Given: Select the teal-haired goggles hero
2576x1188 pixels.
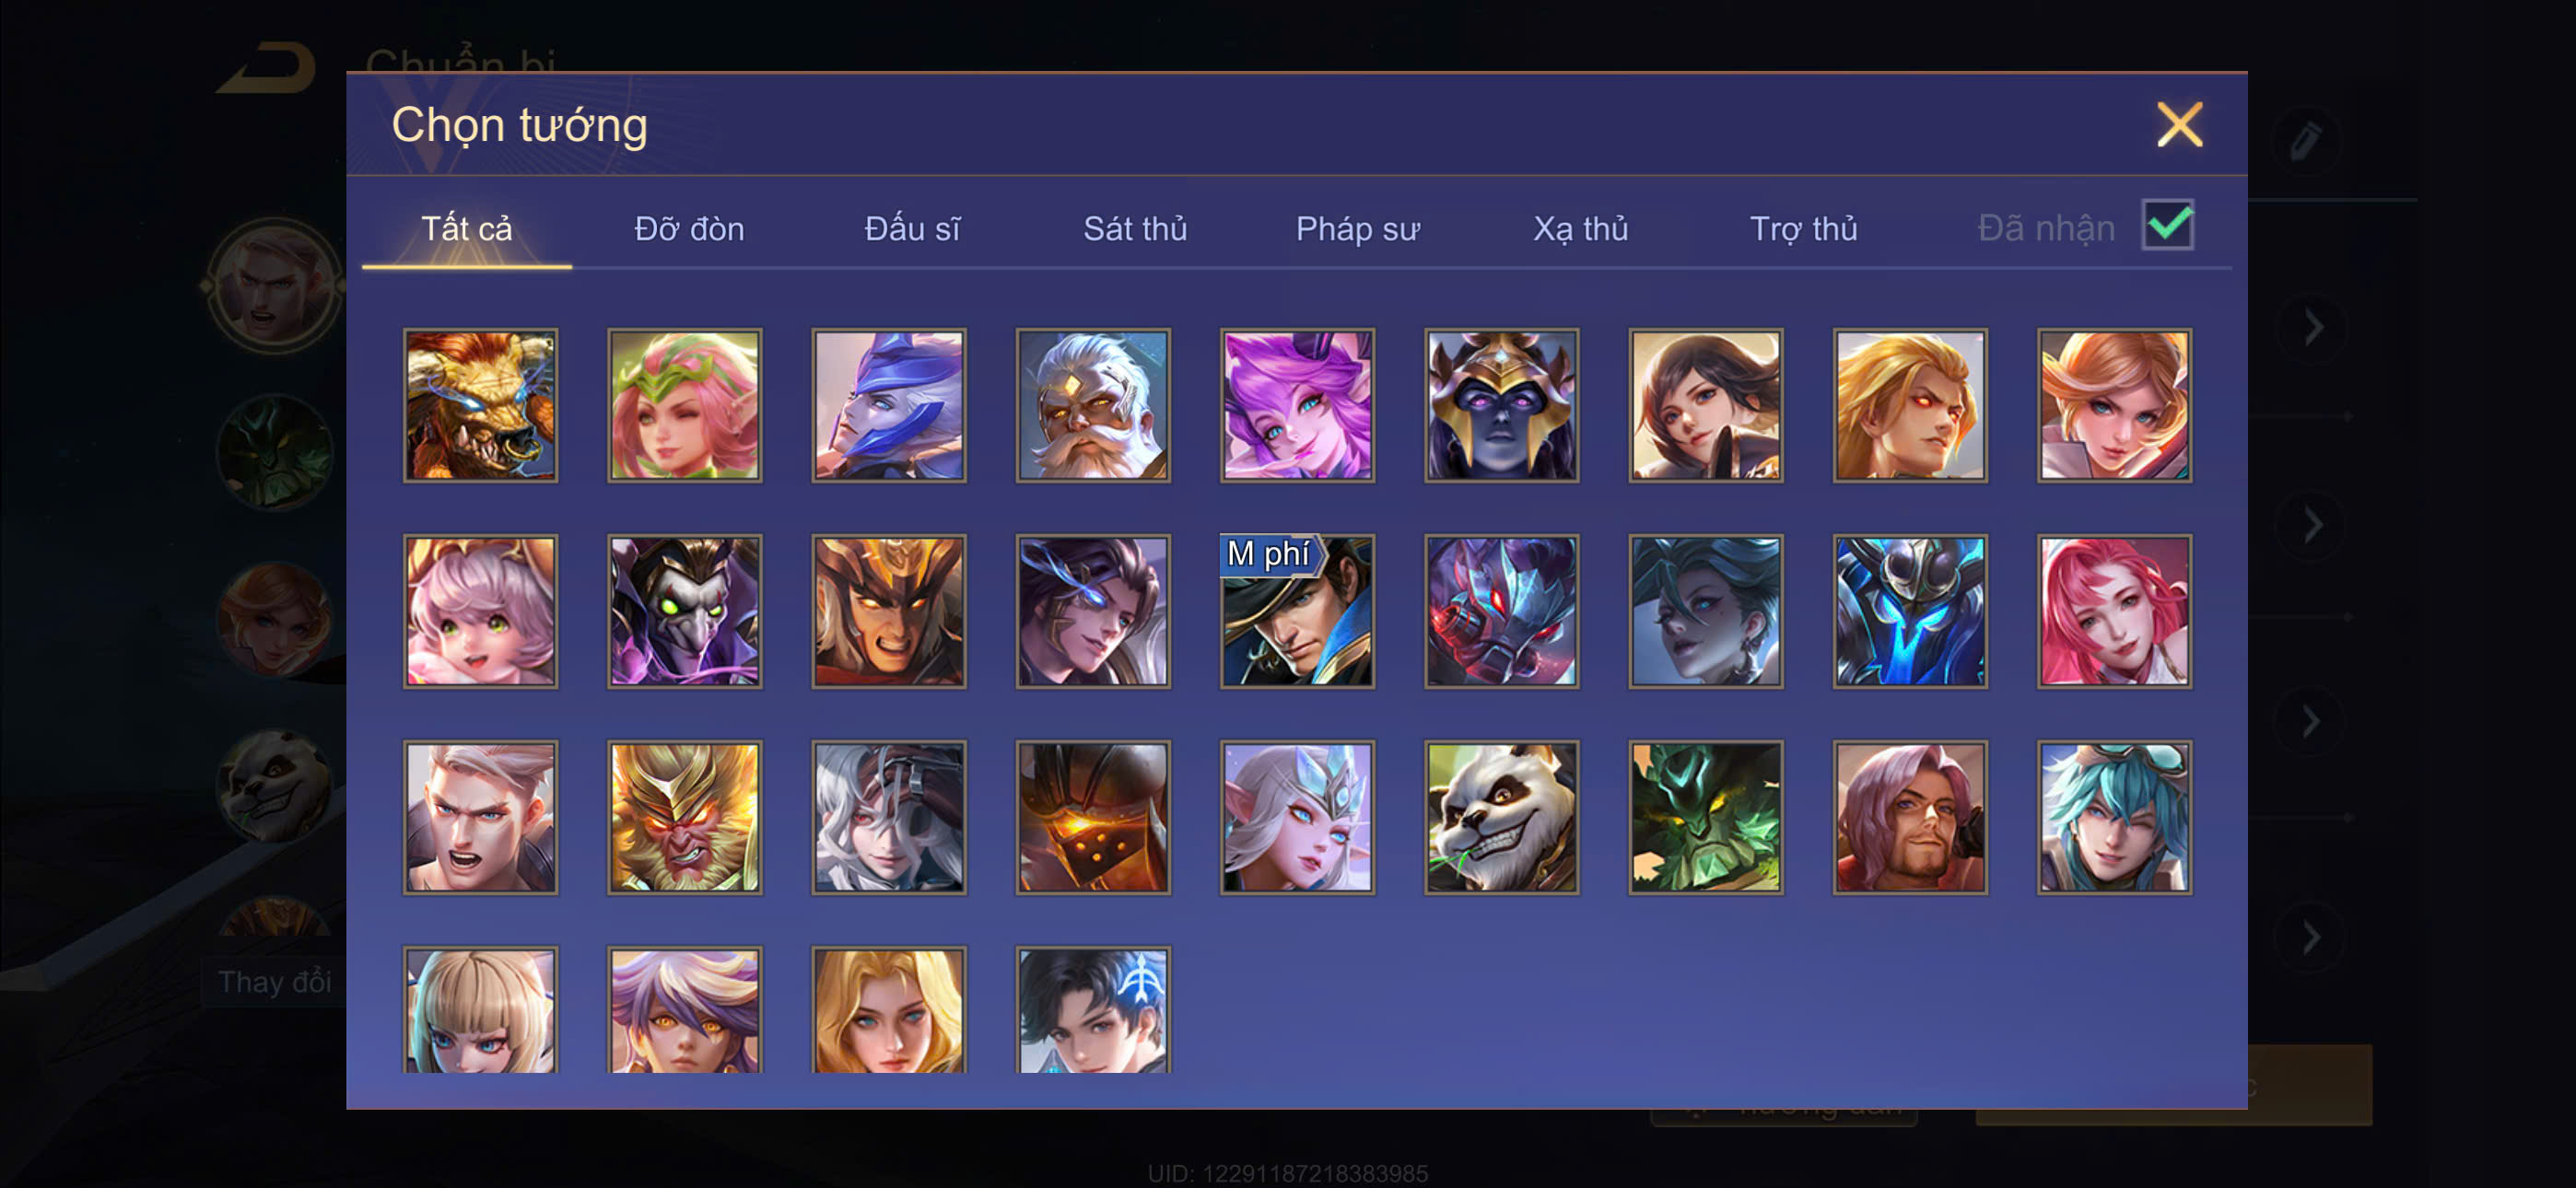Looking at the screenshot, I should [x=2114, y=817].
